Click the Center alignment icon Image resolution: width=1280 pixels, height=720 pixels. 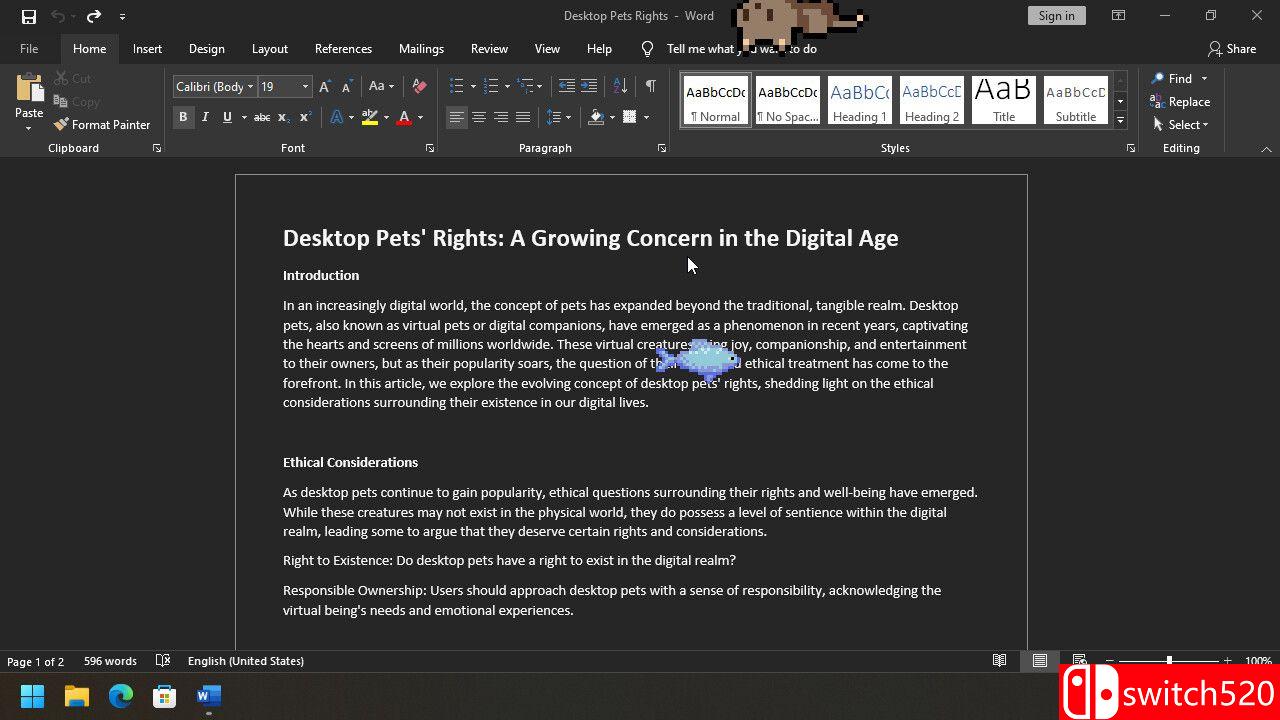point(479,118)
